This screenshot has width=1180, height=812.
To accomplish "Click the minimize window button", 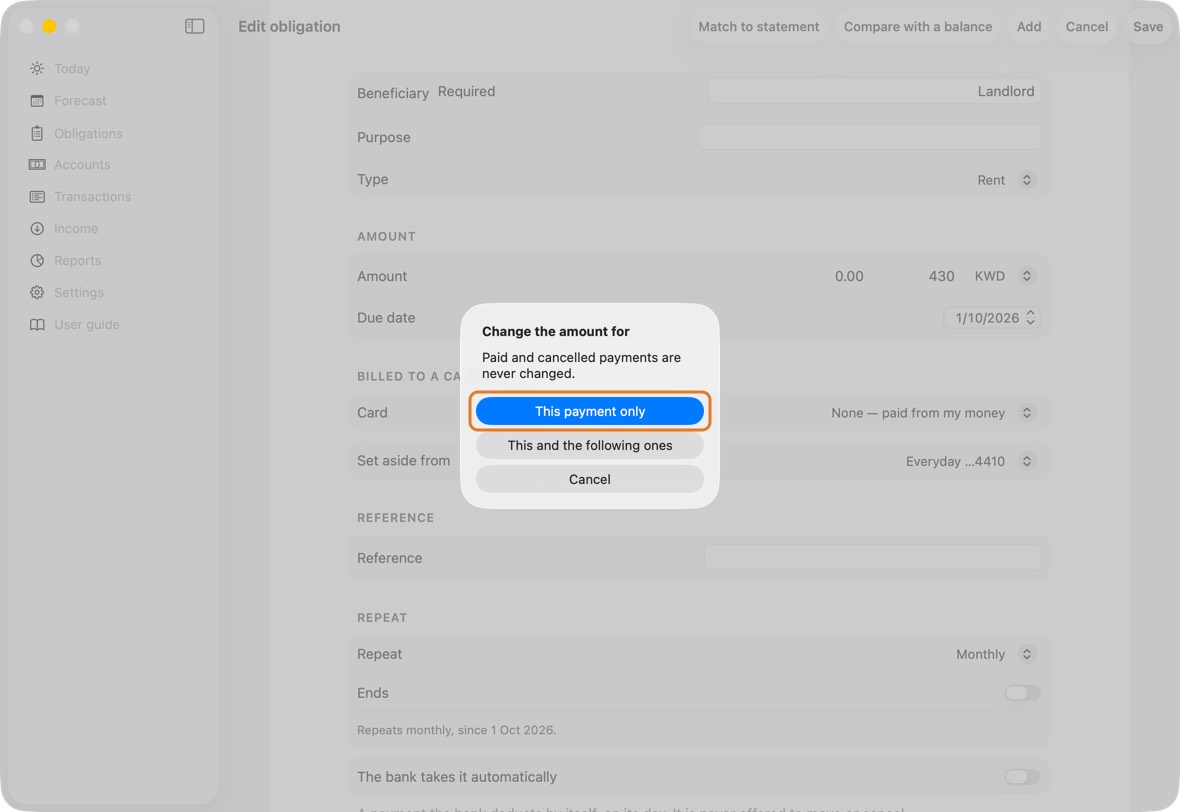I will point(49,26).
